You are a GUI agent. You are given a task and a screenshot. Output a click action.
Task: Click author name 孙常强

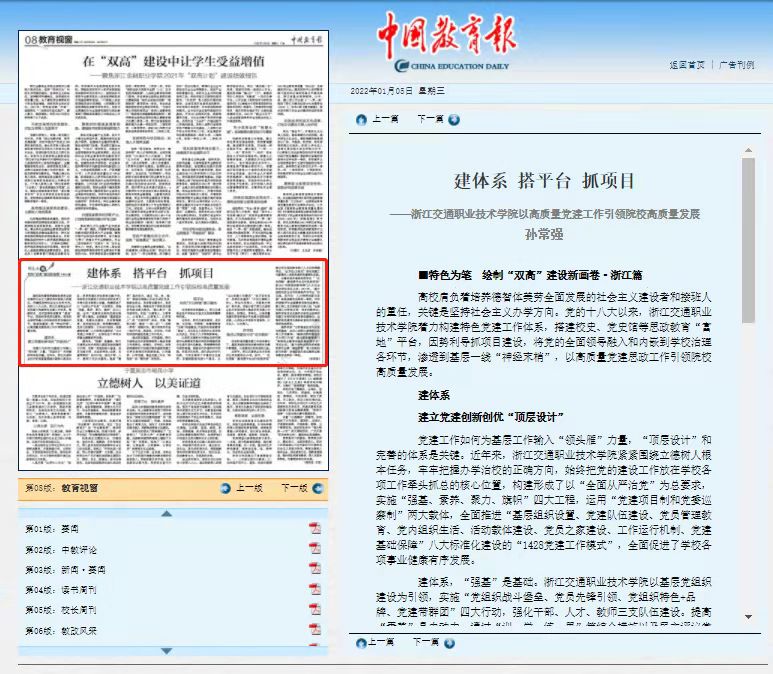tap(544, 234)
